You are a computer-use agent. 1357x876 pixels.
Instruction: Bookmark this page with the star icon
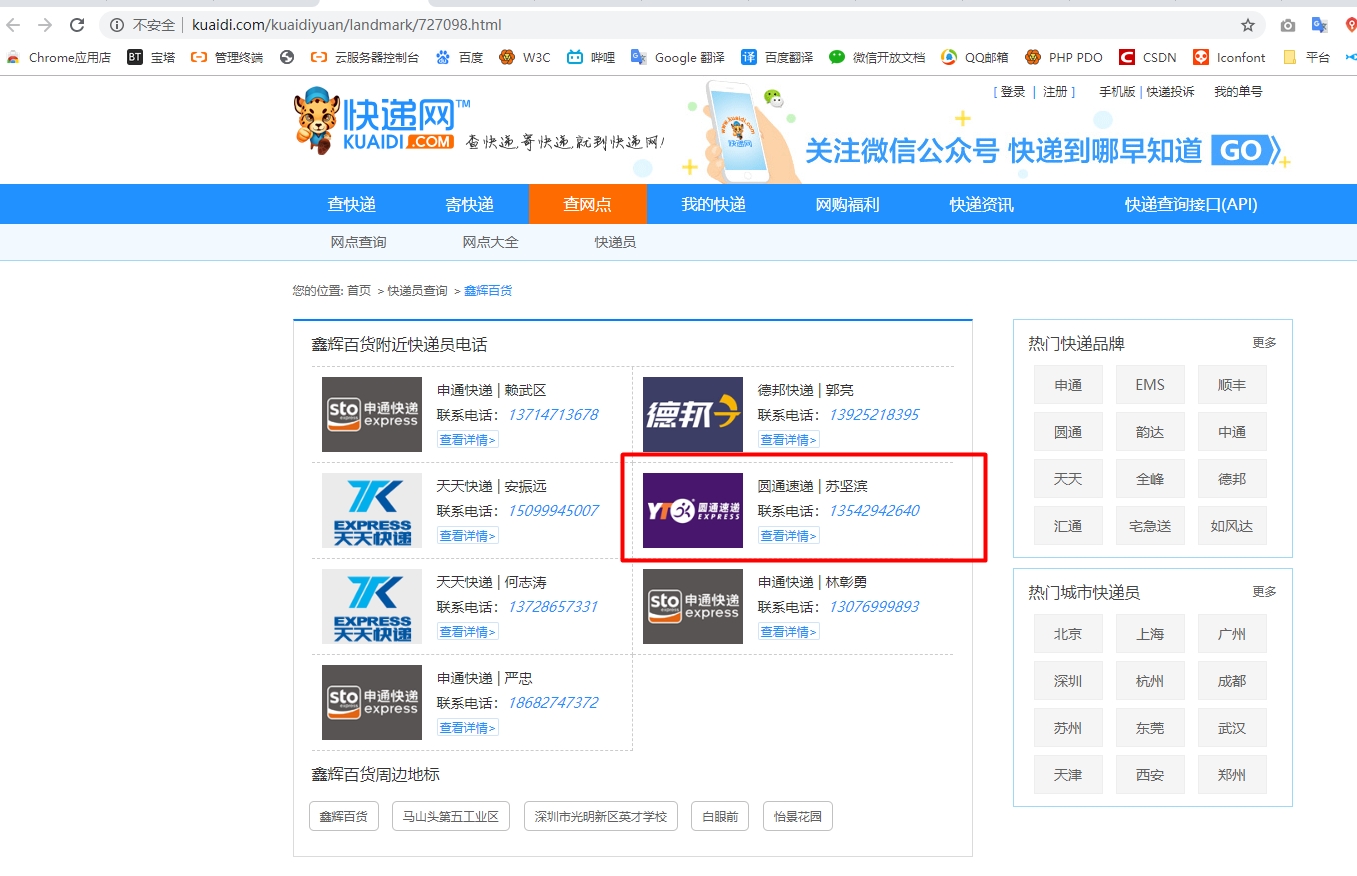[x=1247, y=25]
